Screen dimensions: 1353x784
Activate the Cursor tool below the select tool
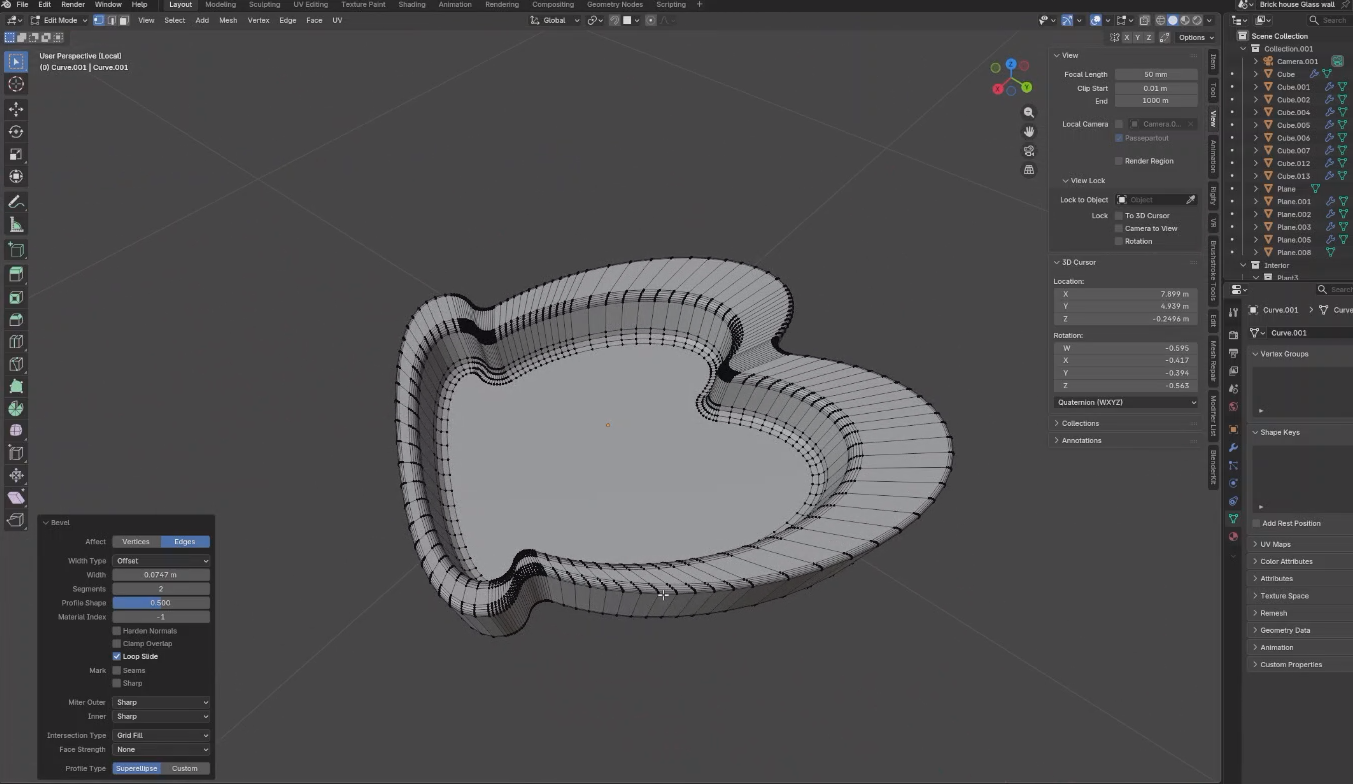15,84
